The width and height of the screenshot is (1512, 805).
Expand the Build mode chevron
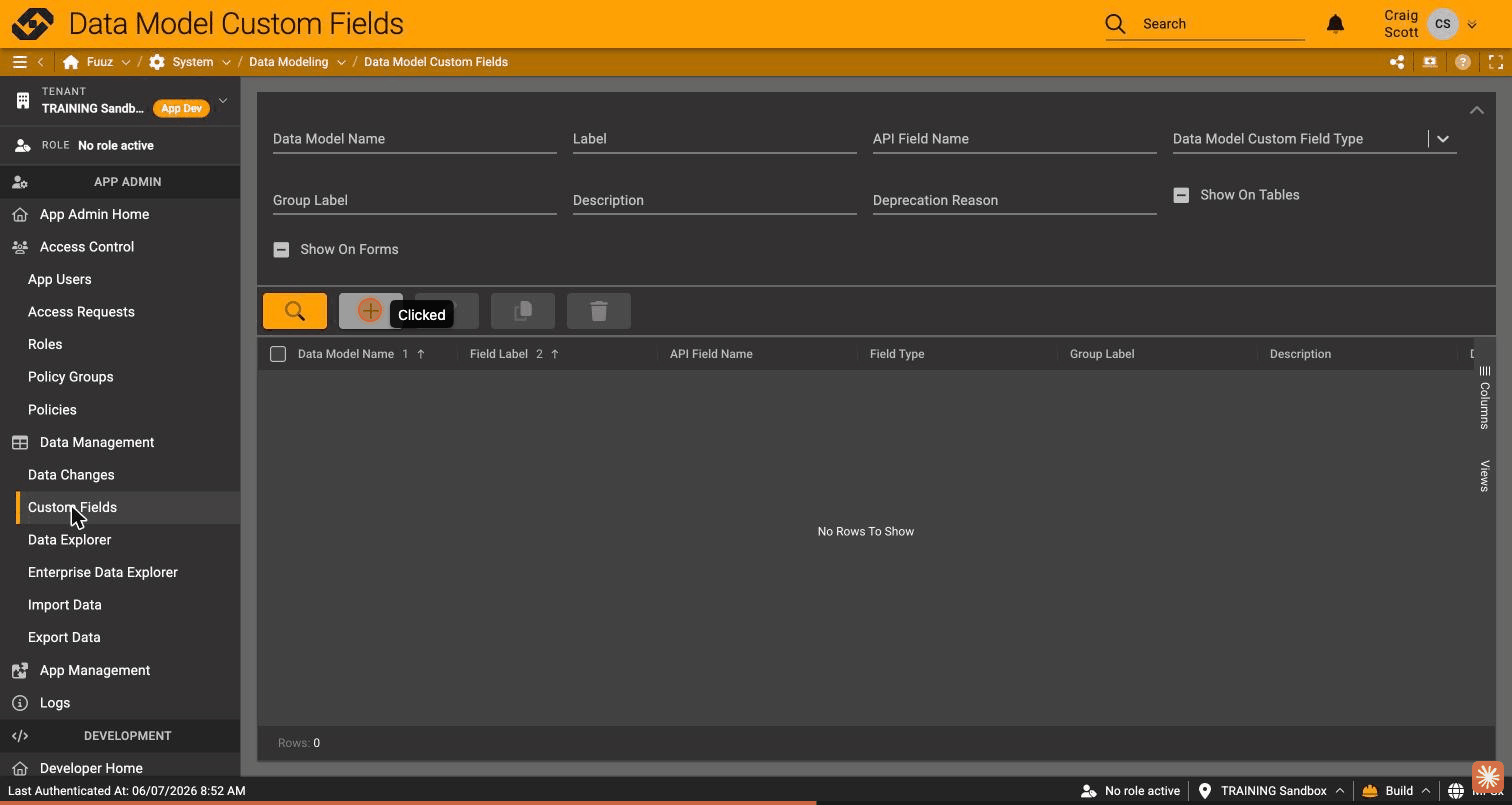pos(1426,791)
